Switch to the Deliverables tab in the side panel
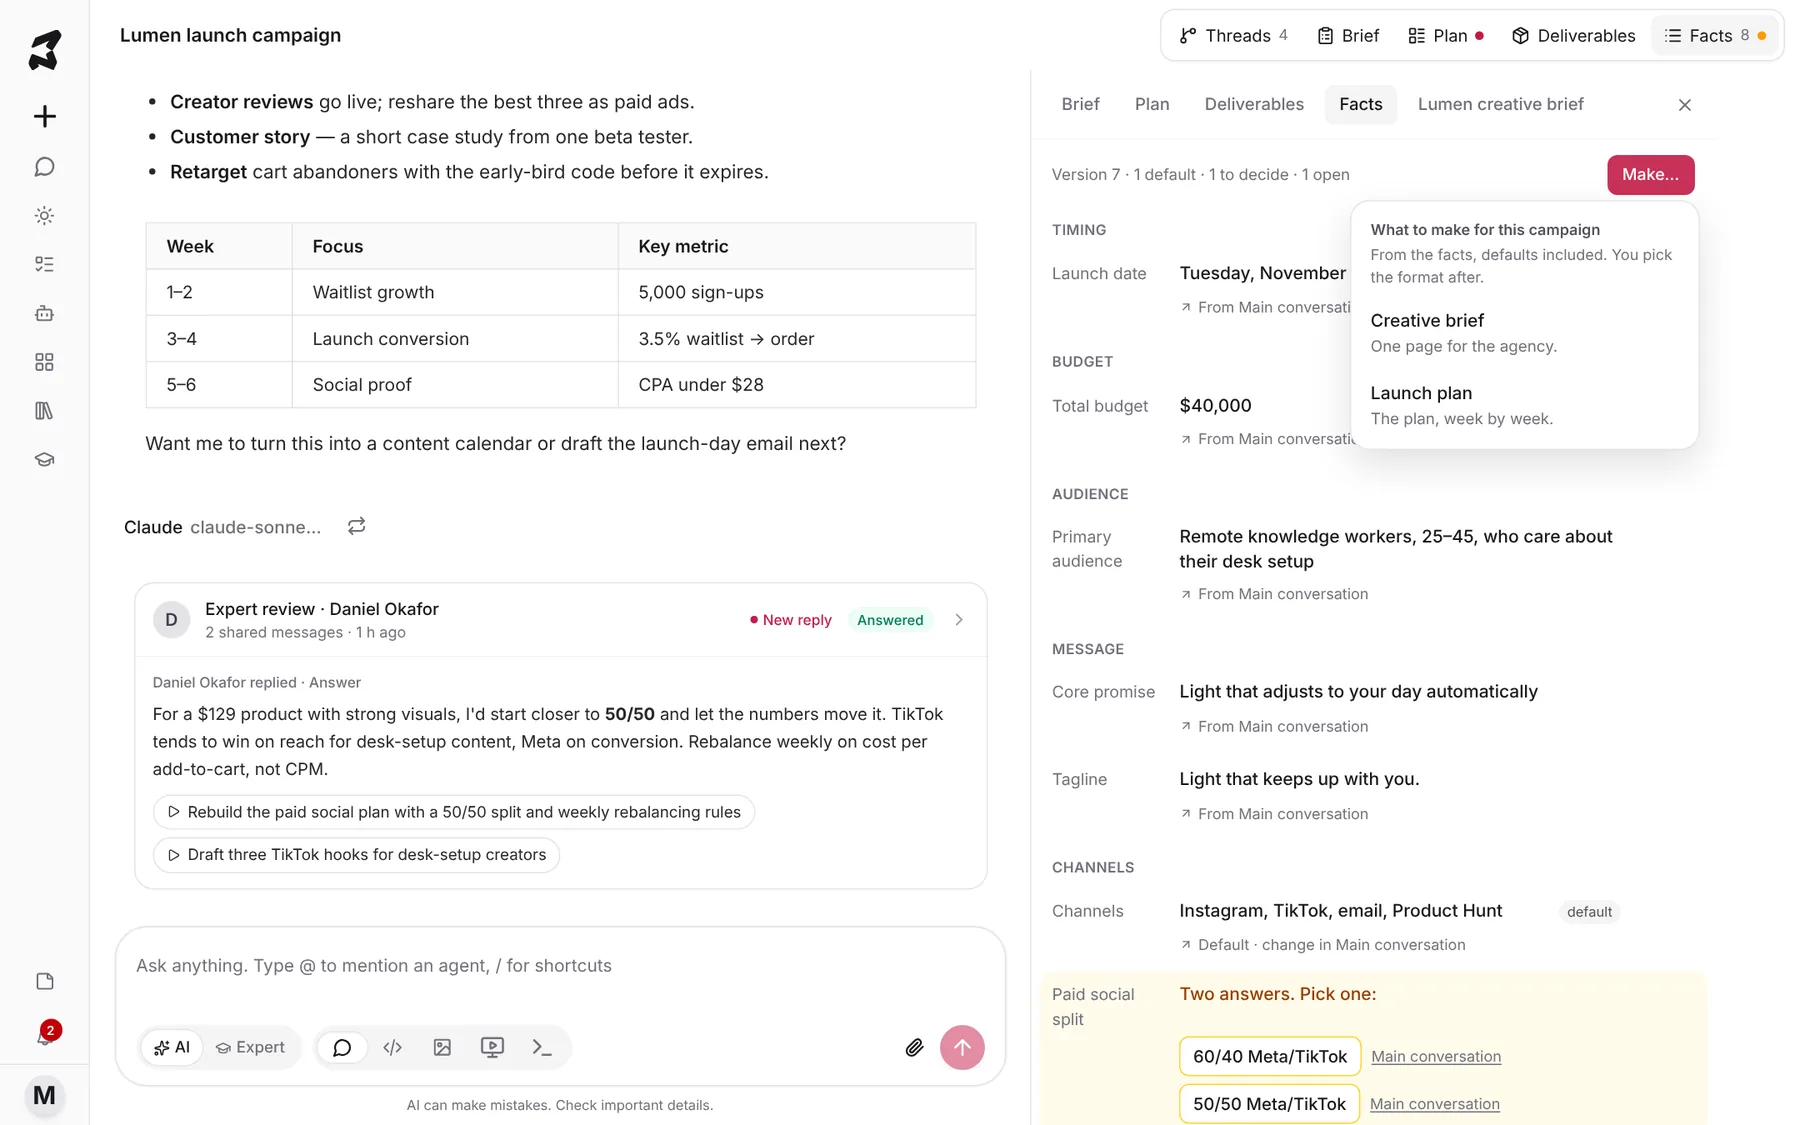The height and width of the screenshot is (1125, 1800). tap(1254, 104)
